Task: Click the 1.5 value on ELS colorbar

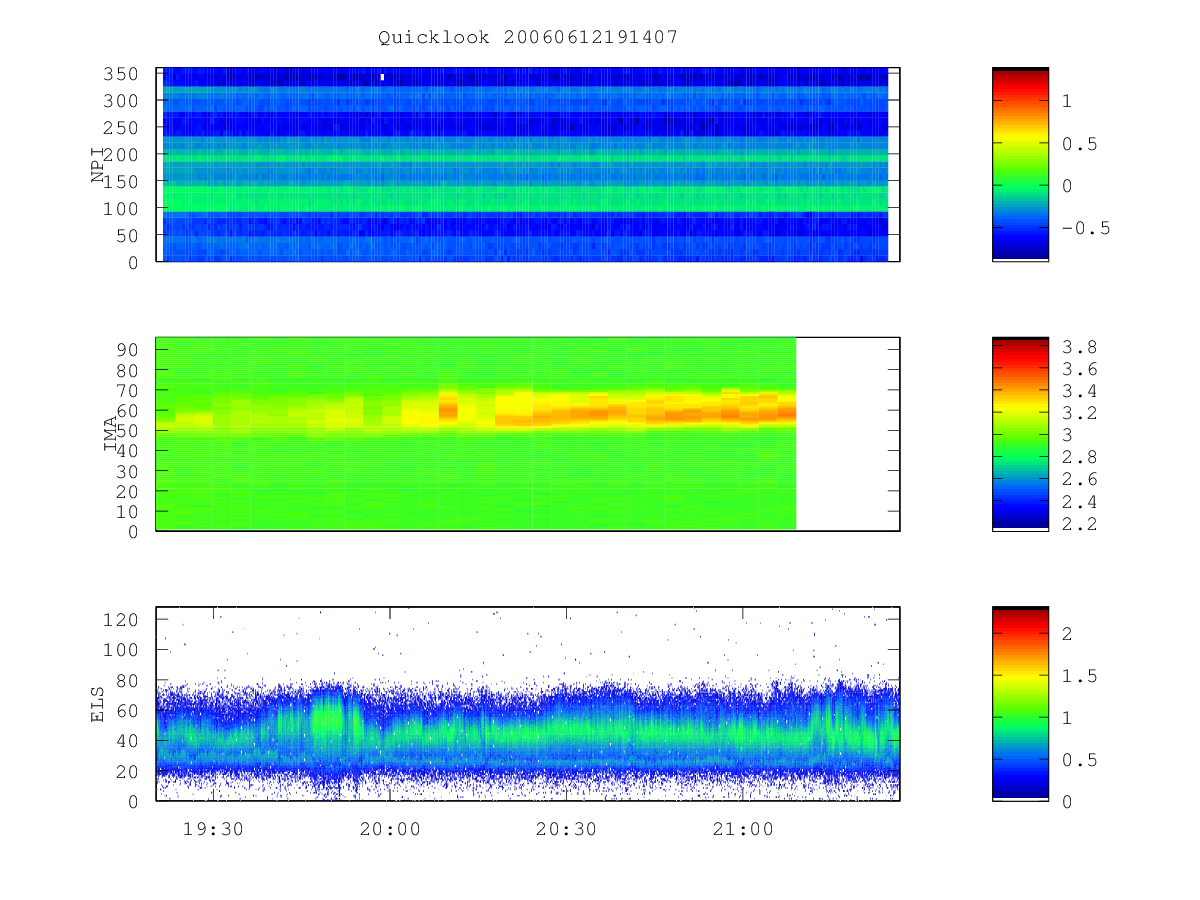Action: click(1076, 676)
